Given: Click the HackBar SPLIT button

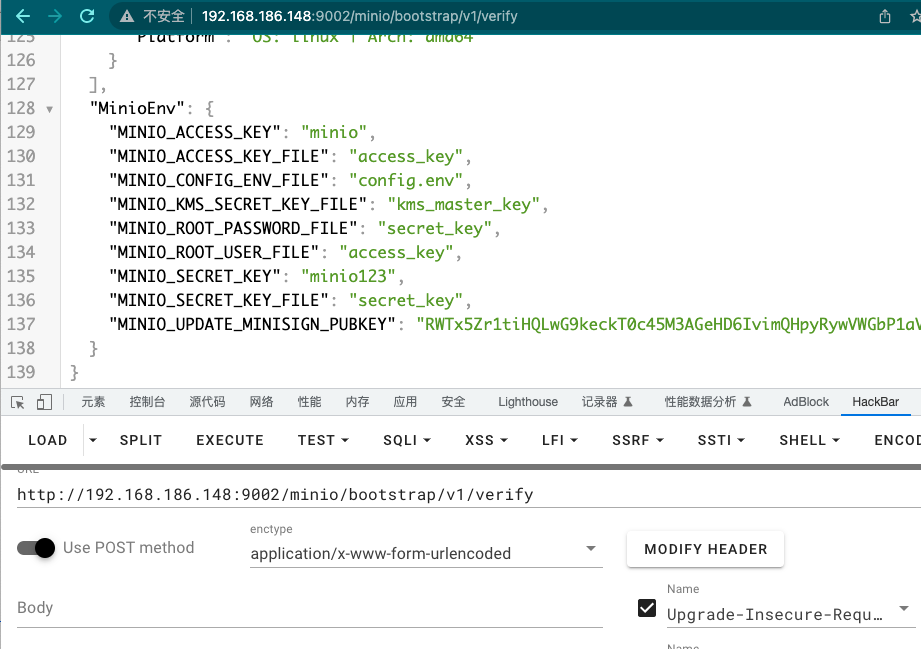Looking at the screenshot, I should [x=141, y=440].
